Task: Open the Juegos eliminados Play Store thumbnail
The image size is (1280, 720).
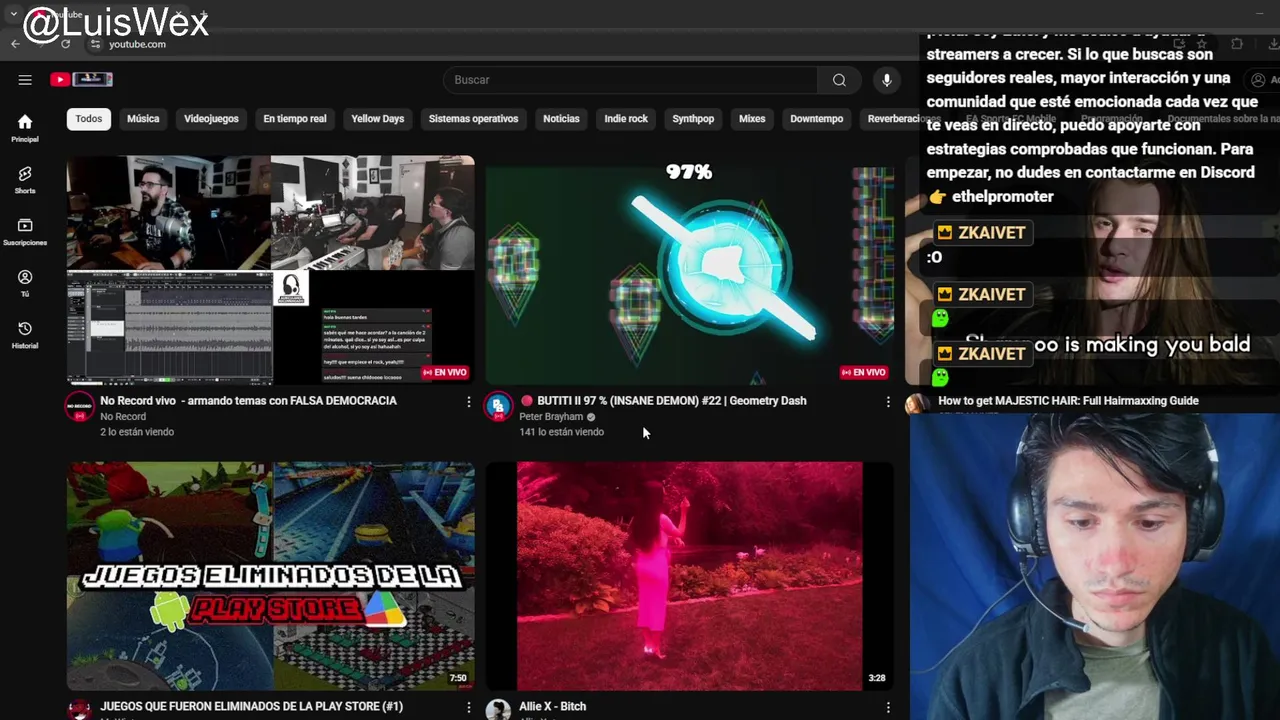Action: click(270, 576)
